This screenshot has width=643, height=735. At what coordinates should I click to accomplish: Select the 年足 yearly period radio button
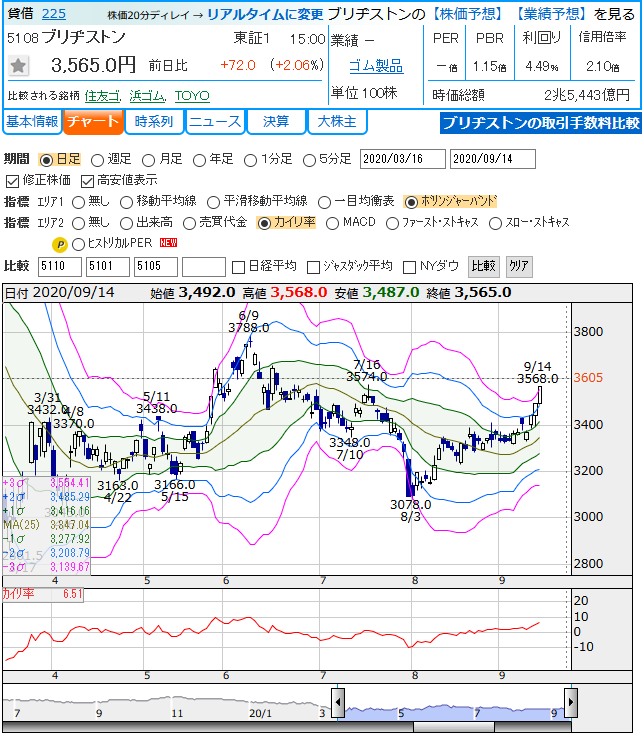(x=199, y=160)
